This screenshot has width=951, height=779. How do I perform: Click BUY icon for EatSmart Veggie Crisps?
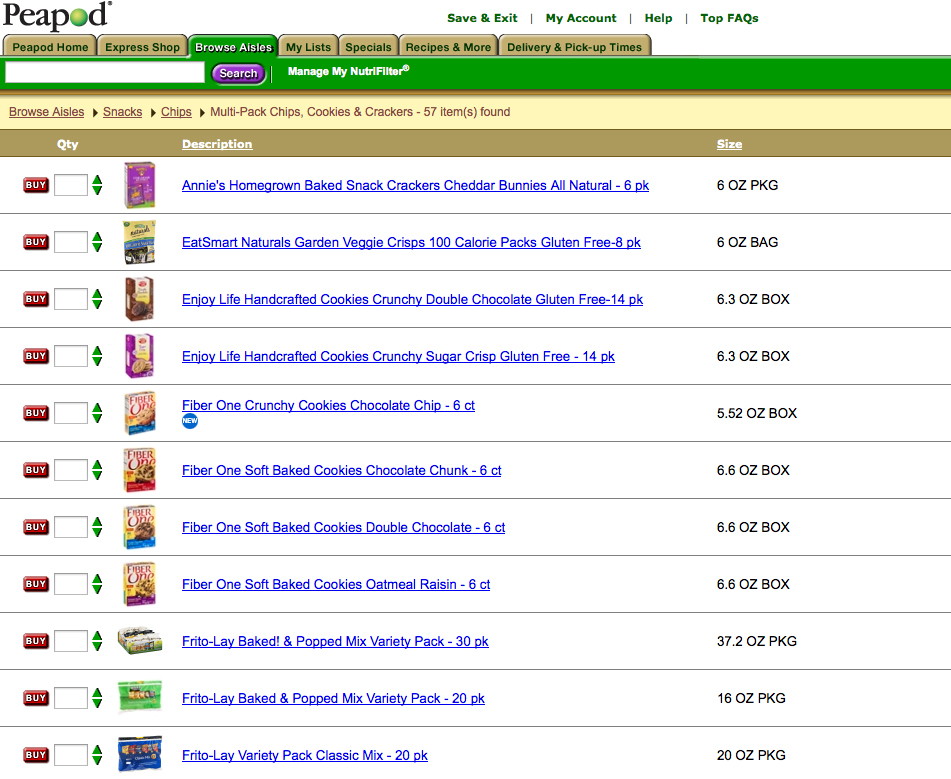(36, 242)
